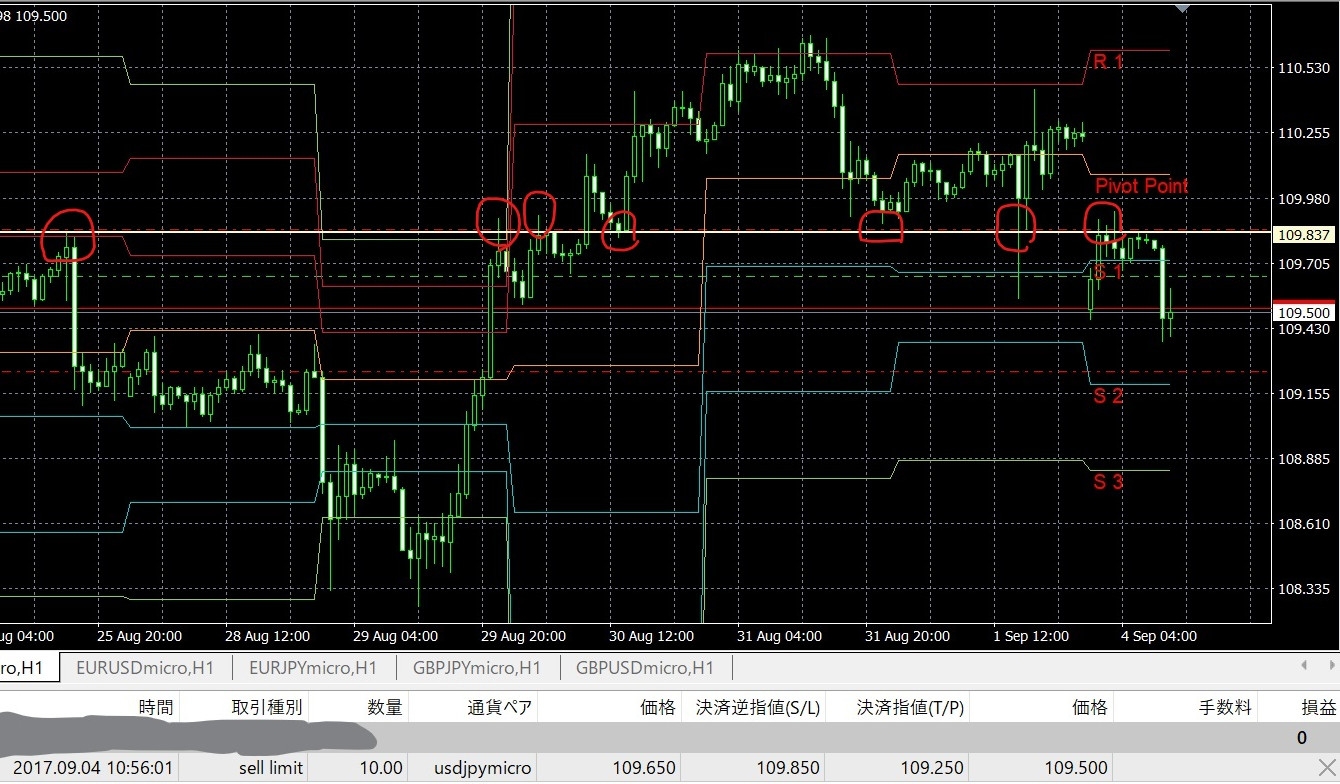This screenshot has width=1340, height=784.
Task: Click the 決済指値(T/P) column header
Action: click(x=910, y=708)
